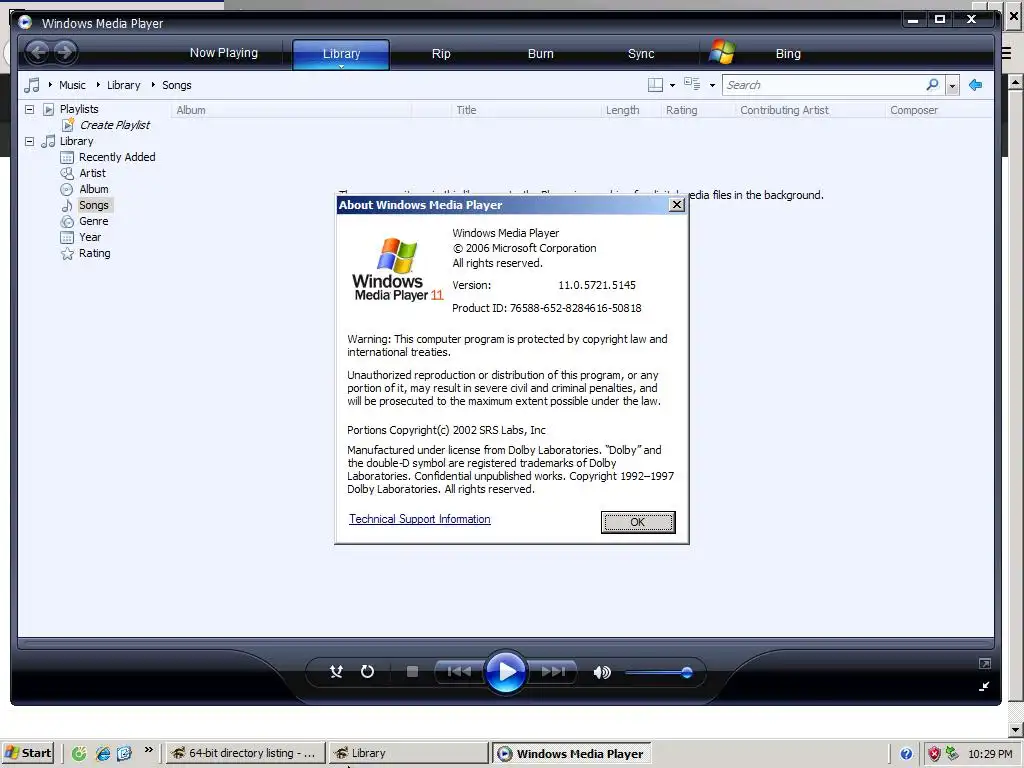Open the Windows Start menu

(27, 753)
